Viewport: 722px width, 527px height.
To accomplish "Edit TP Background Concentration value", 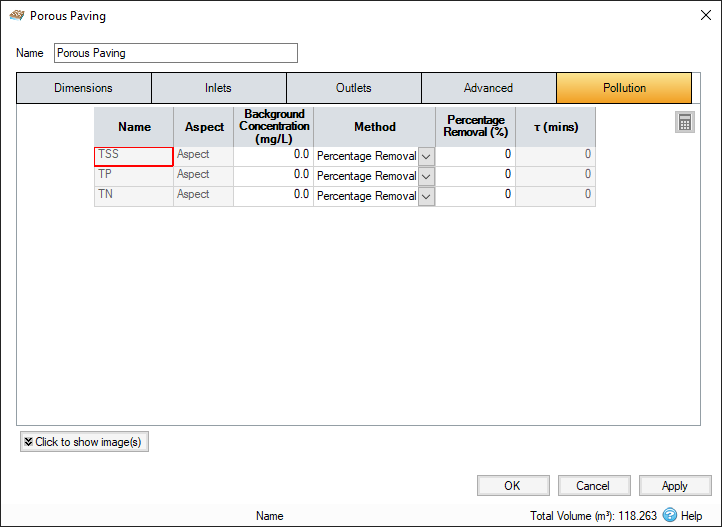I will click(273, 176).
